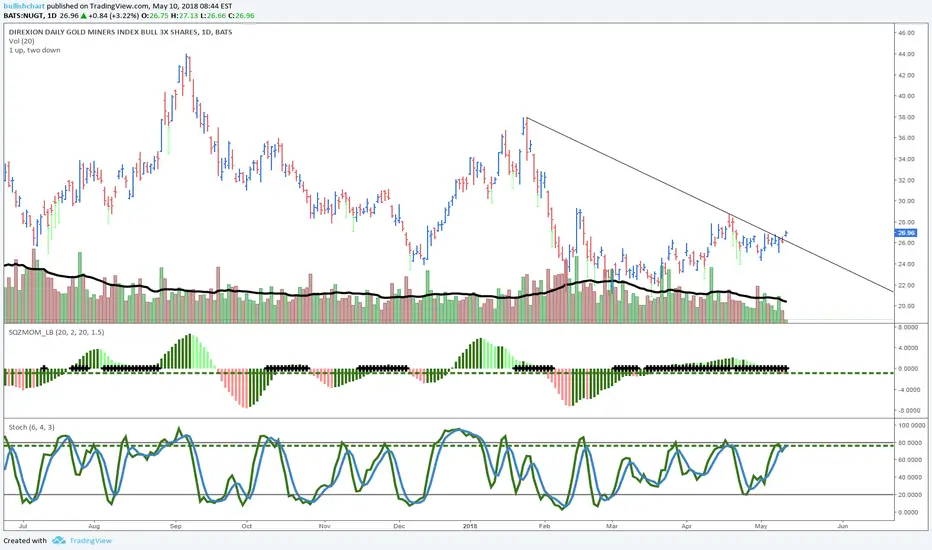Click the 24.00 price axis label
Screen dimensions: 932x550
tap(906, 265)
